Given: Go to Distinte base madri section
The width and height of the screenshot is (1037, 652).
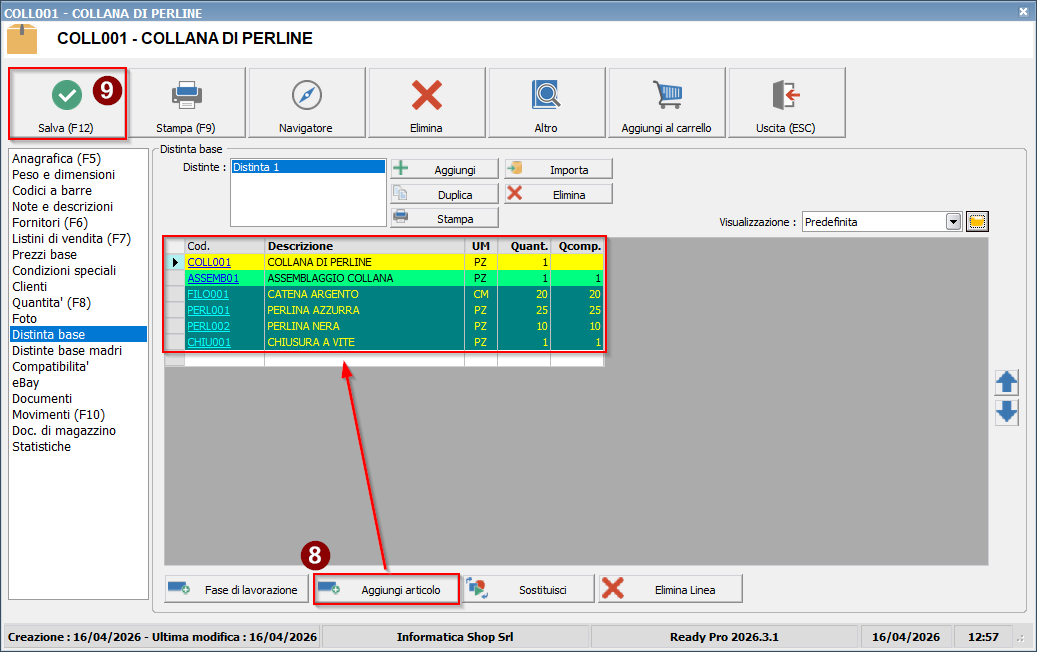Looking at the screenshot, I should (67, 351).
